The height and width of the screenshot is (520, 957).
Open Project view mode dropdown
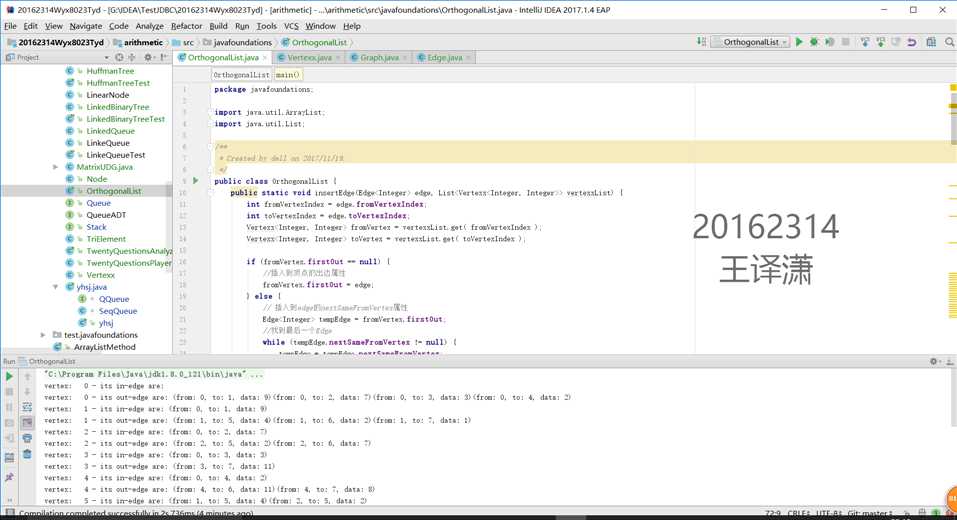tap(107, 57)
